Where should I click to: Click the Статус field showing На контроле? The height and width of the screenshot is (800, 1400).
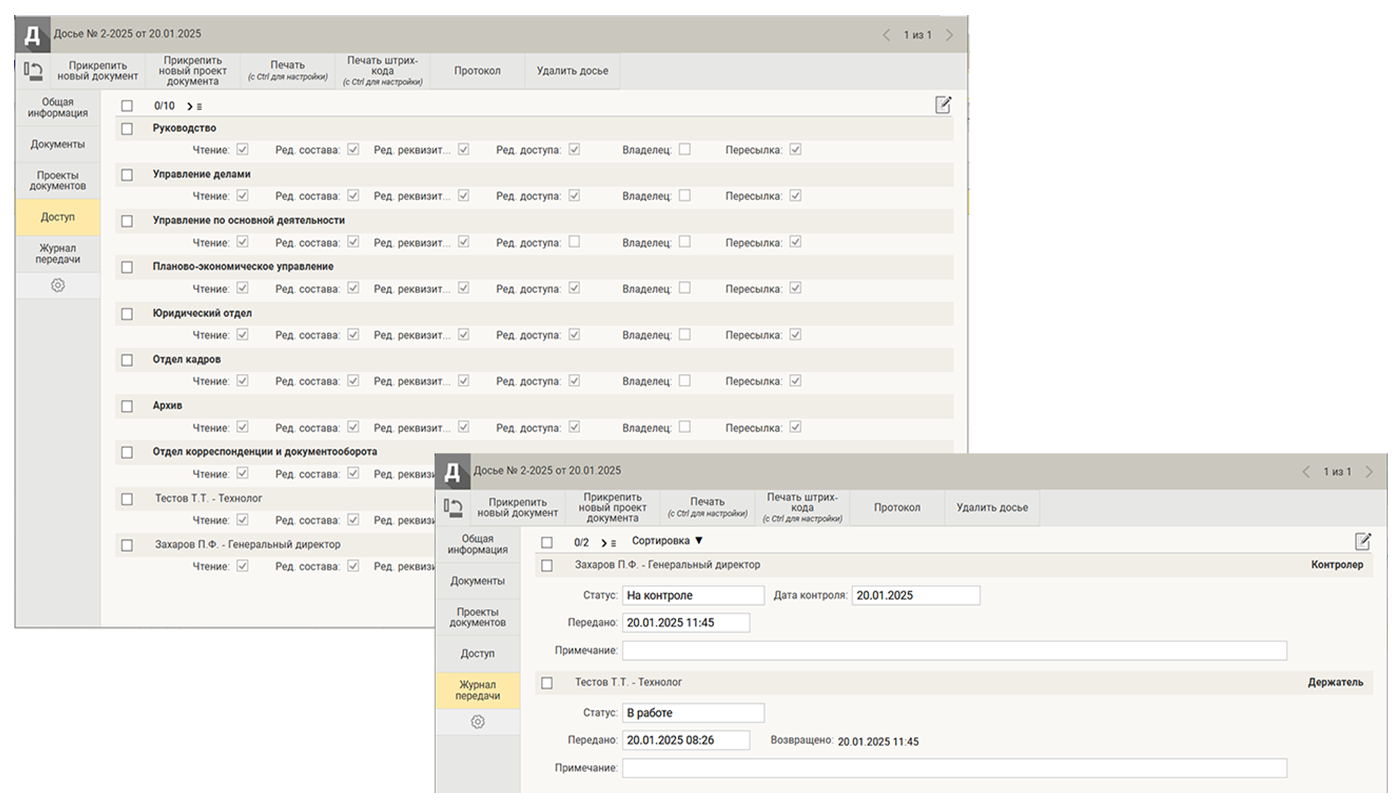click(x=693, y=595)
